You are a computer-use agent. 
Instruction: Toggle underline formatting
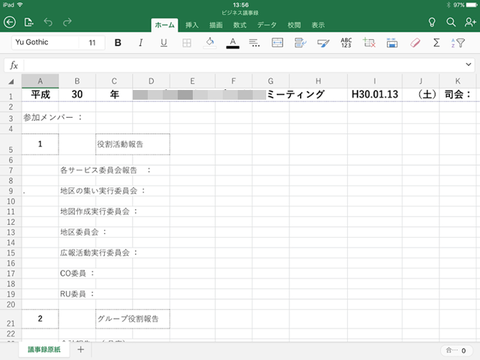pyautogui.click(x=164, y=43)
